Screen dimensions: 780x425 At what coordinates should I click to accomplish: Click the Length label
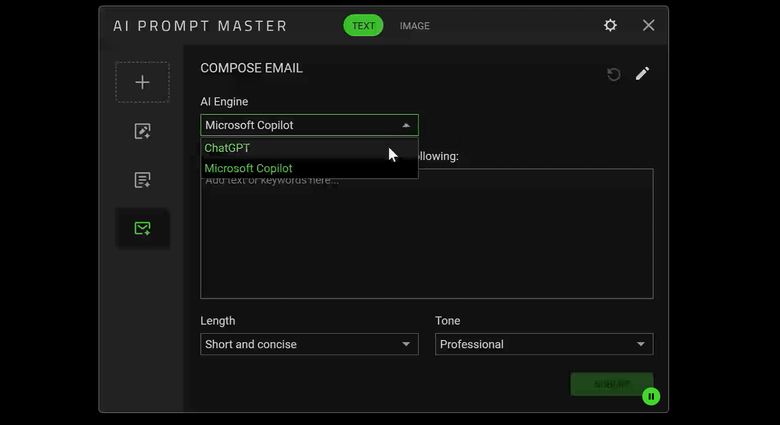(218, 321)
